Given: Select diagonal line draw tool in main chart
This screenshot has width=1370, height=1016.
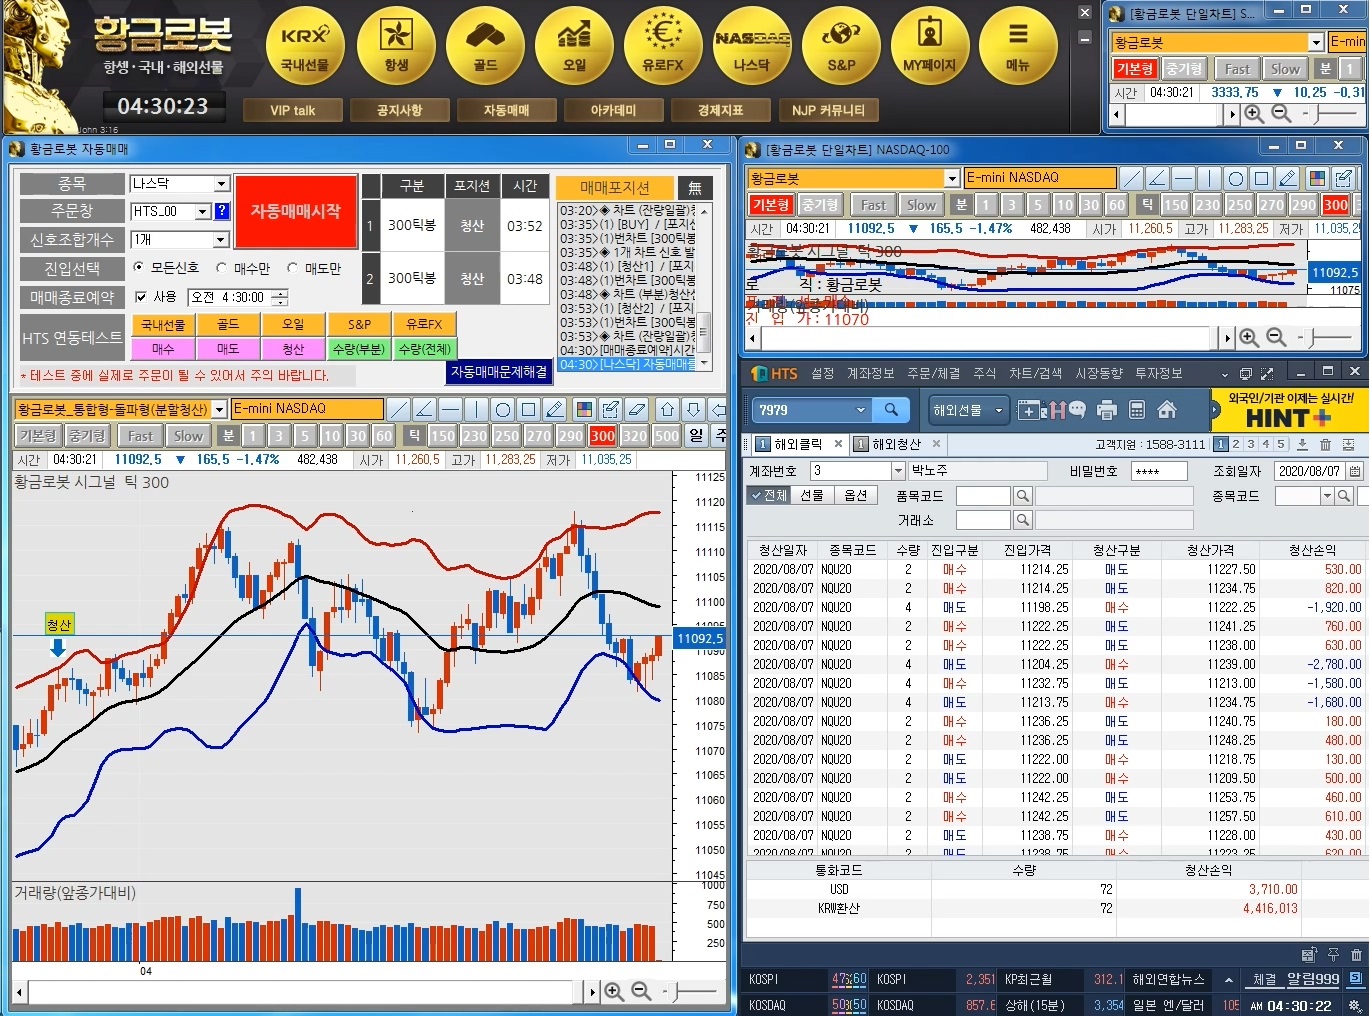Looking at the screenshot, I should [398, 409].
